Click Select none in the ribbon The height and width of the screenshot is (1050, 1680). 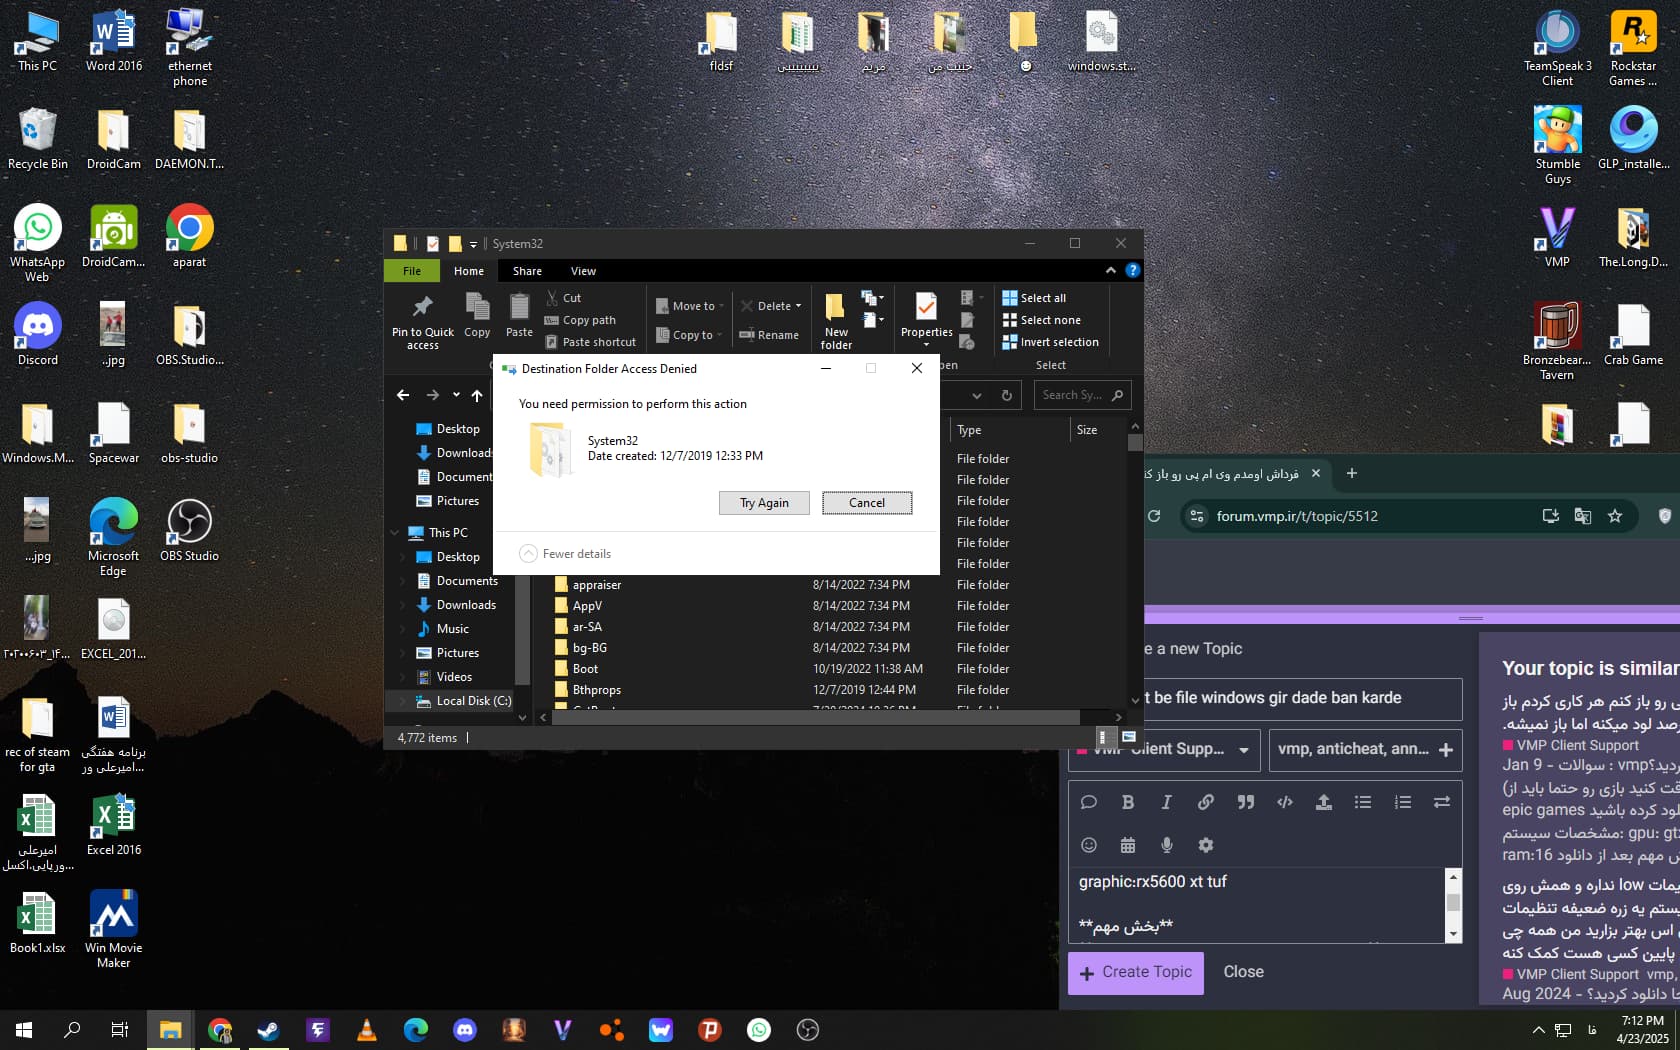click(x=1041, y=320)
